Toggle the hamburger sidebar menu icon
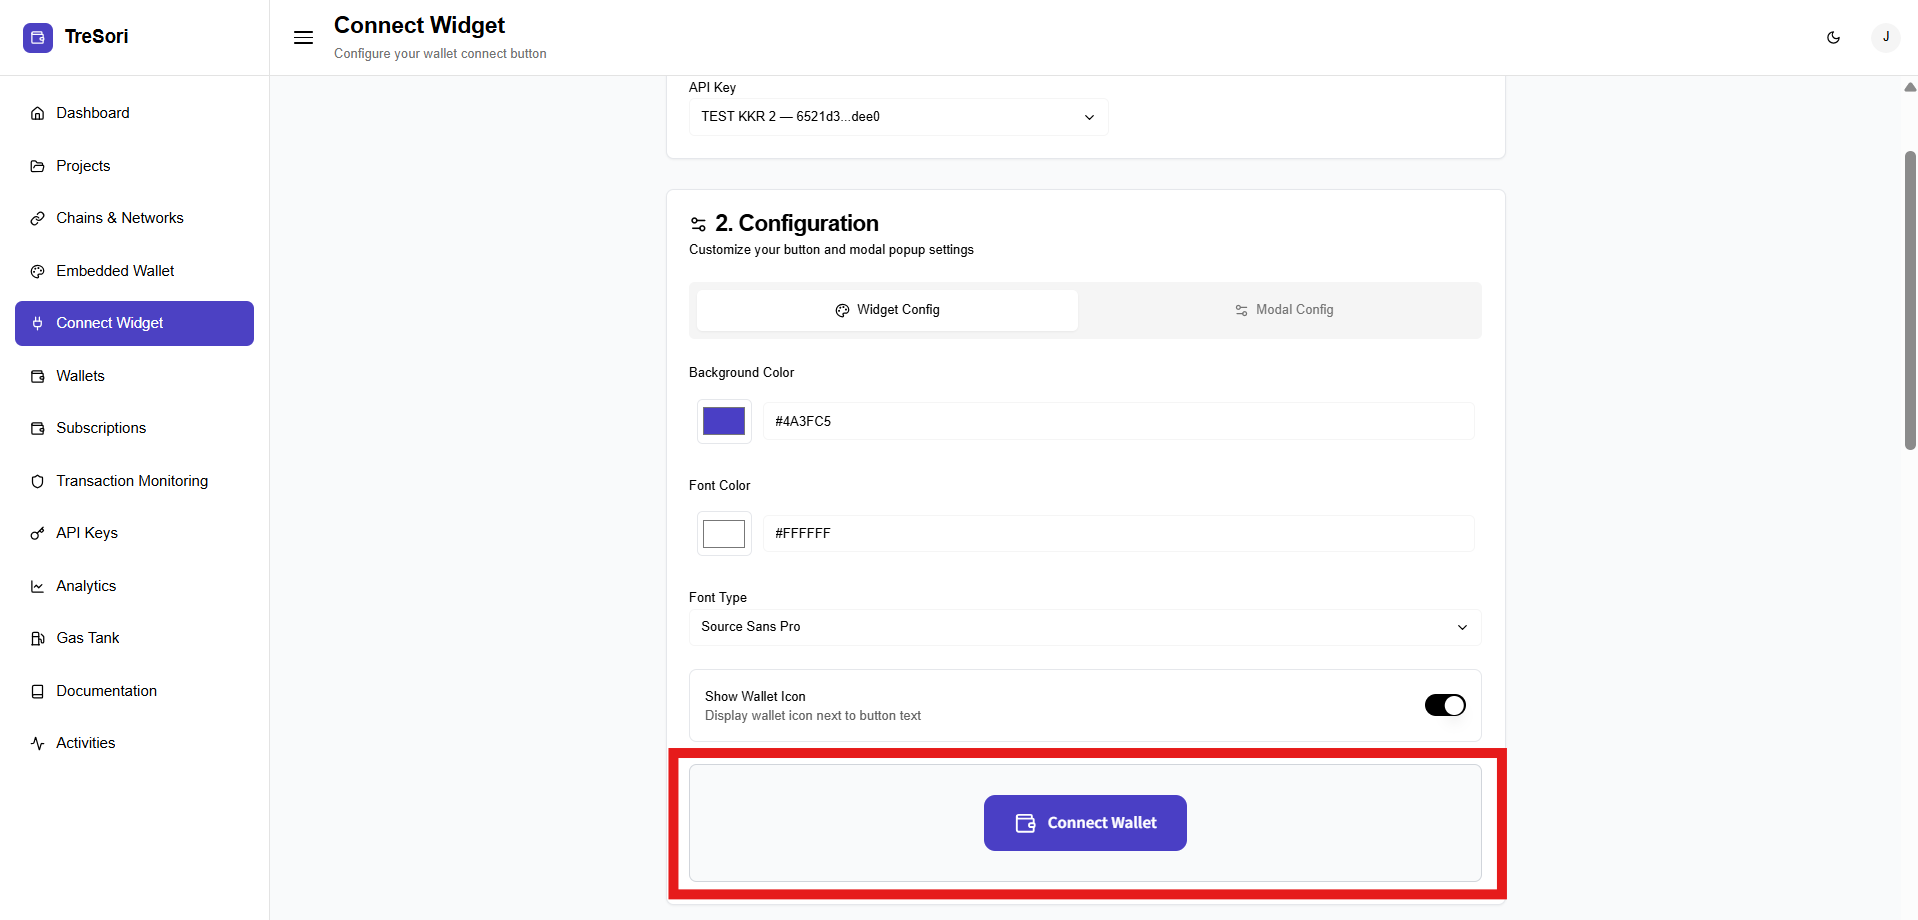 click(x=303, y=38)
